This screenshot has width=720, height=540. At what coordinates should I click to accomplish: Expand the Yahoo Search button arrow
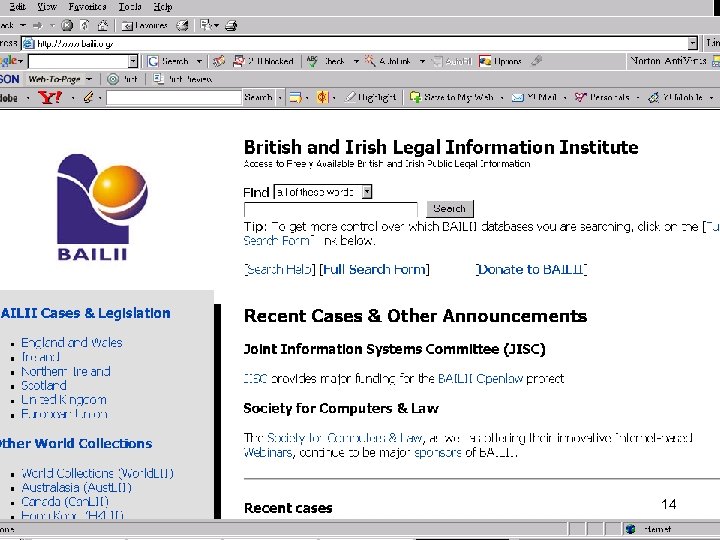tap(279, 97)
